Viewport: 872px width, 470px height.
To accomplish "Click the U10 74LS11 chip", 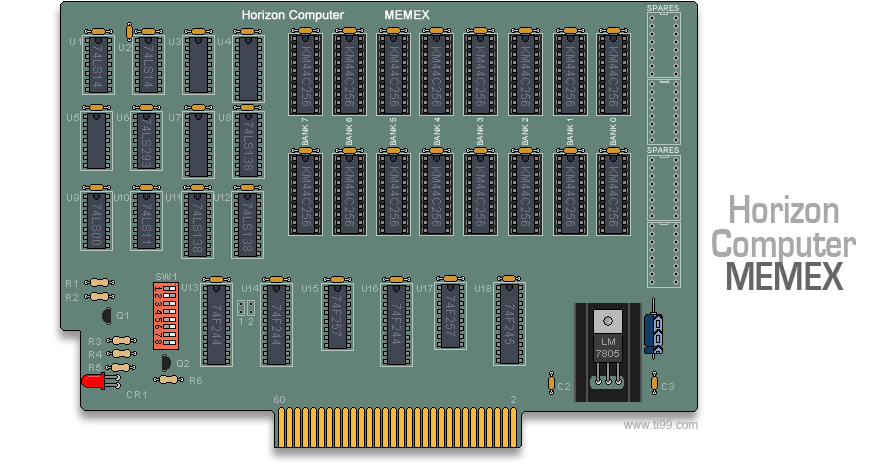I will pos(147,220).
